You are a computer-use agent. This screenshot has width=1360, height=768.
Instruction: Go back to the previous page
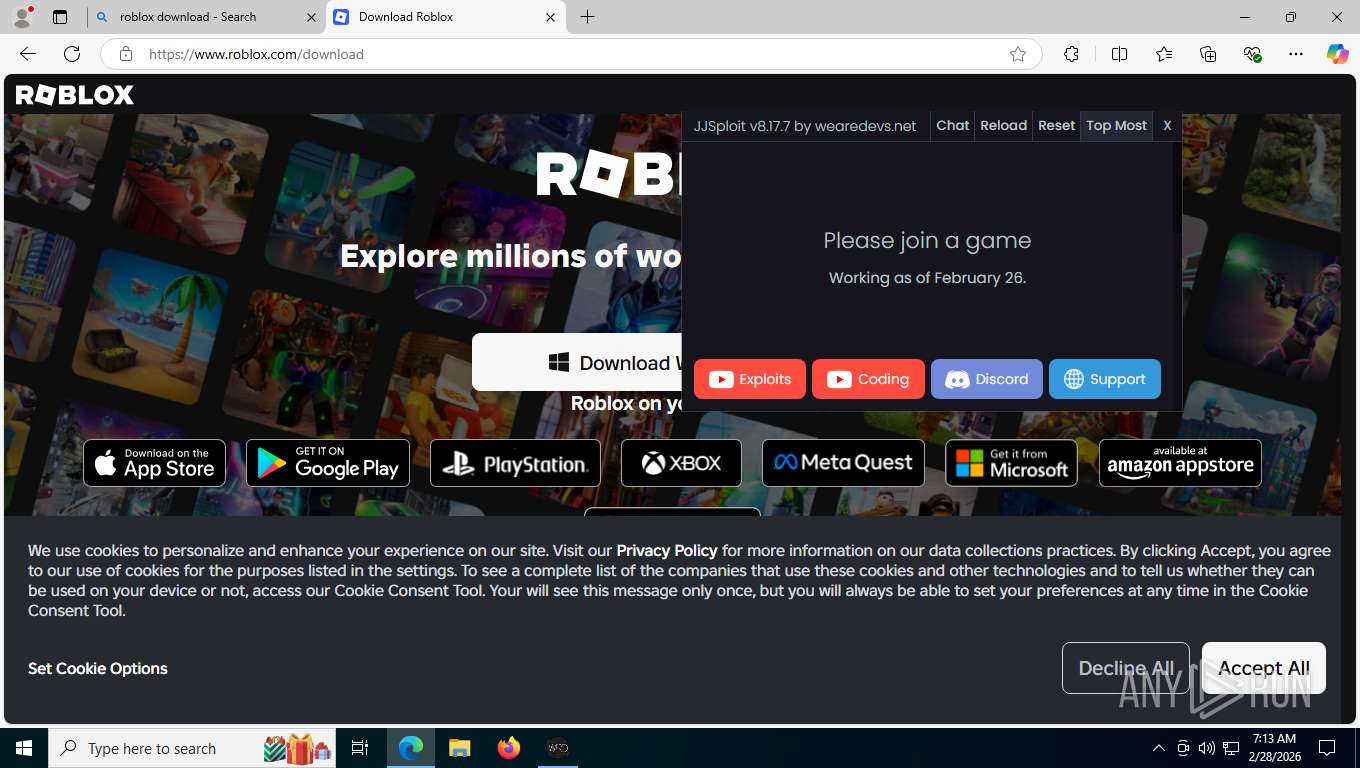pos(28,54)
